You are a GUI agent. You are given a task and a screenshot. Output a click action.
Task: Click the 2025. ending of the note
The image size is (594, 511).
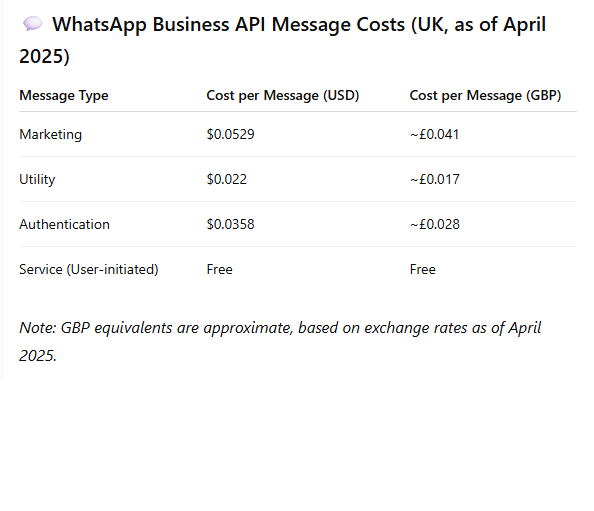pos(38,356)
